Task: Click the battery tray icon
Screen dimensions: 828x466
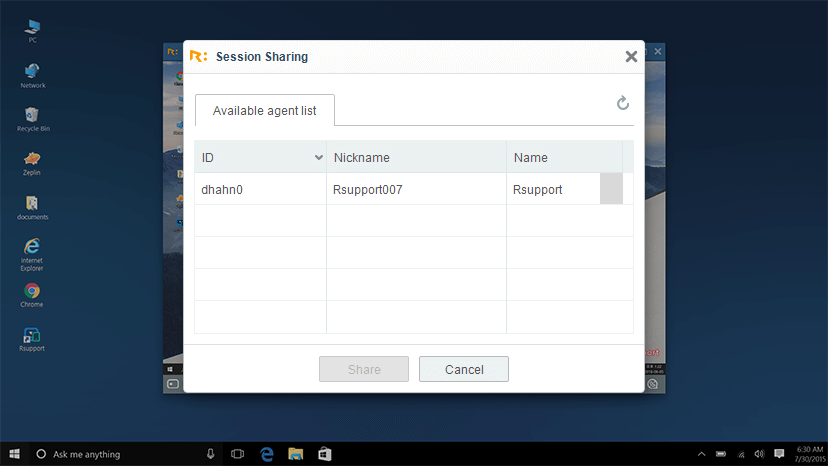Action: pos(721,454)
